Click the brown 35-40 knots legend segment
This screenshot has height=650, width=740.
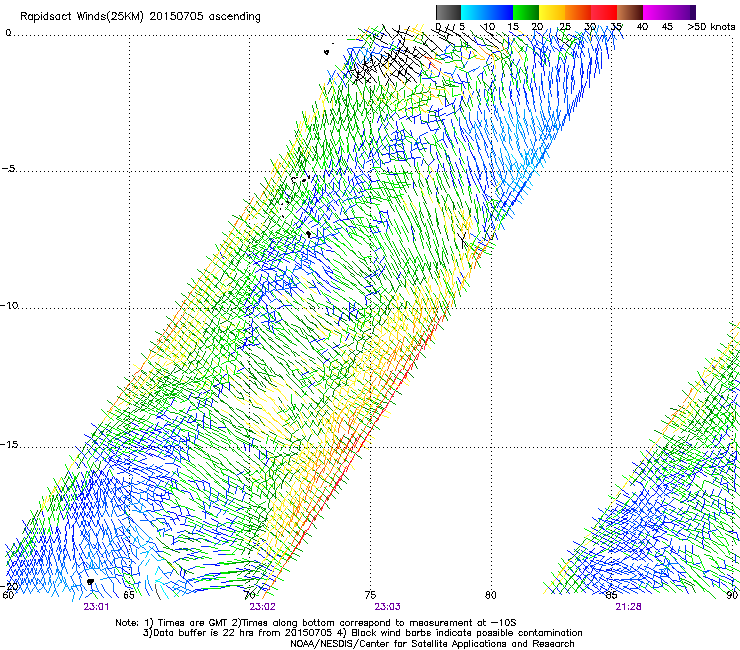click(x=630, y=12)
